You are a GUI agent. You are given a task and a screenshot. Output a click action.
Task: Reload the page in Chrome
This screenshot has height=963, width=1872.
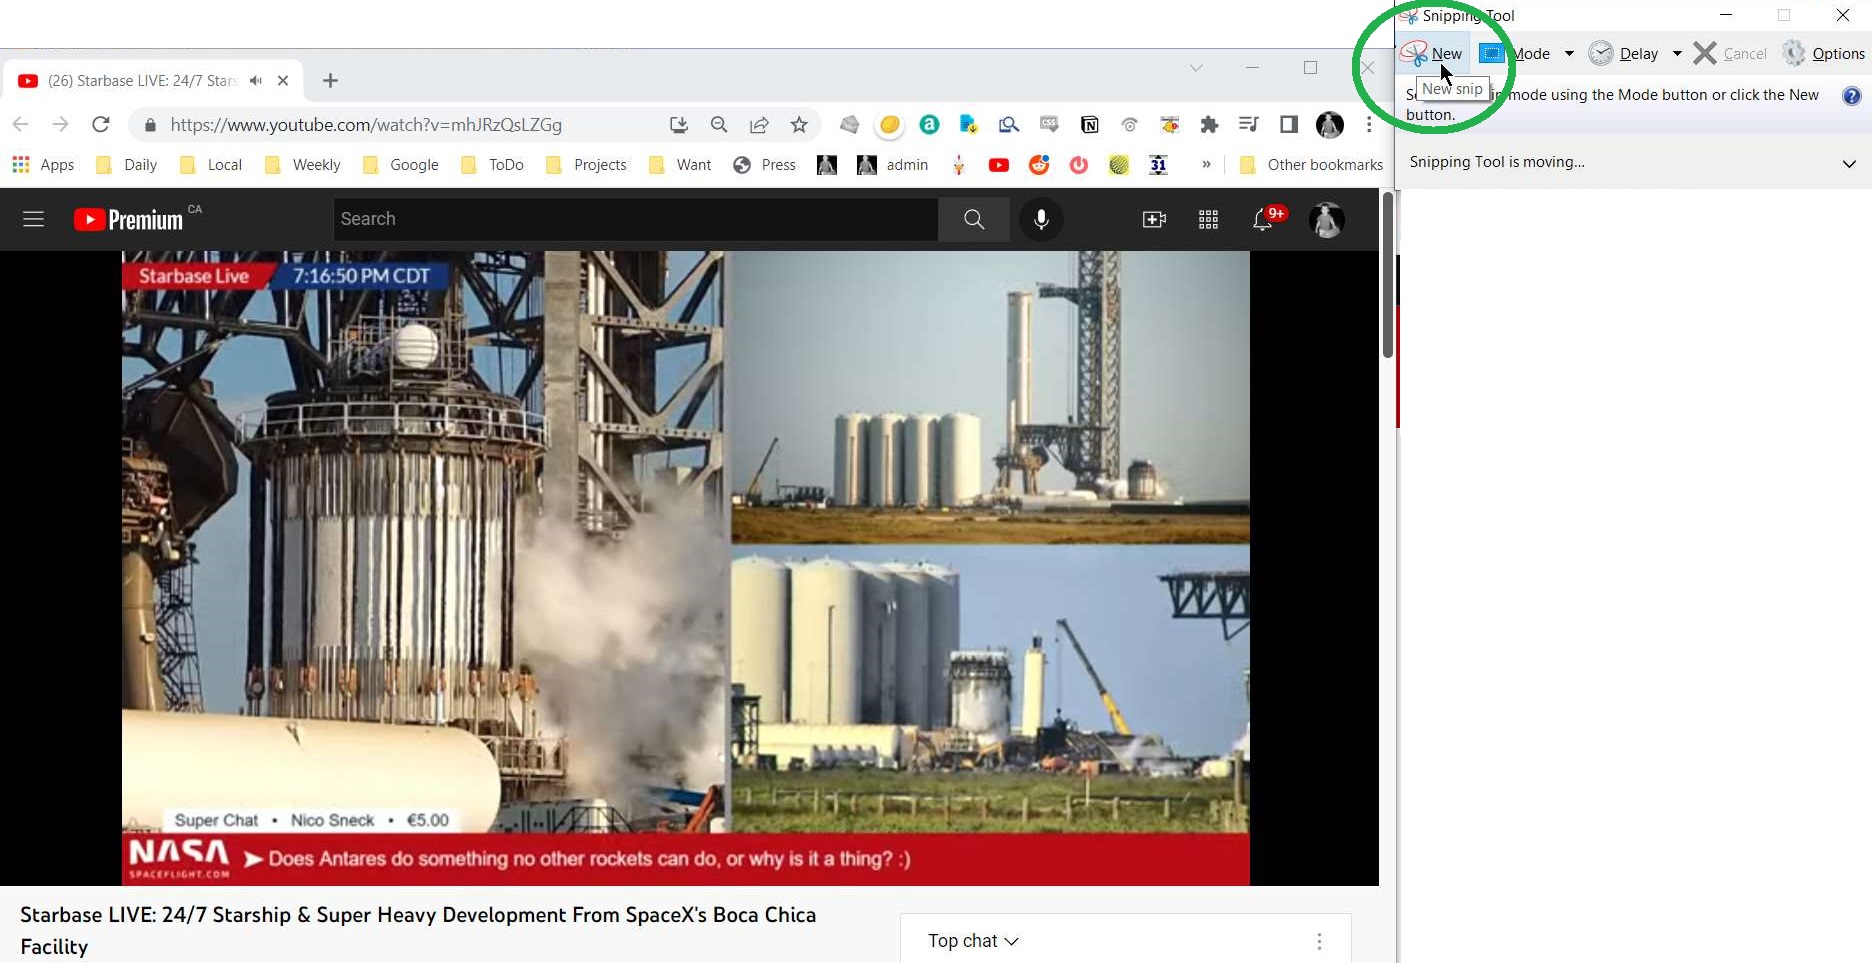coord(100,125)
